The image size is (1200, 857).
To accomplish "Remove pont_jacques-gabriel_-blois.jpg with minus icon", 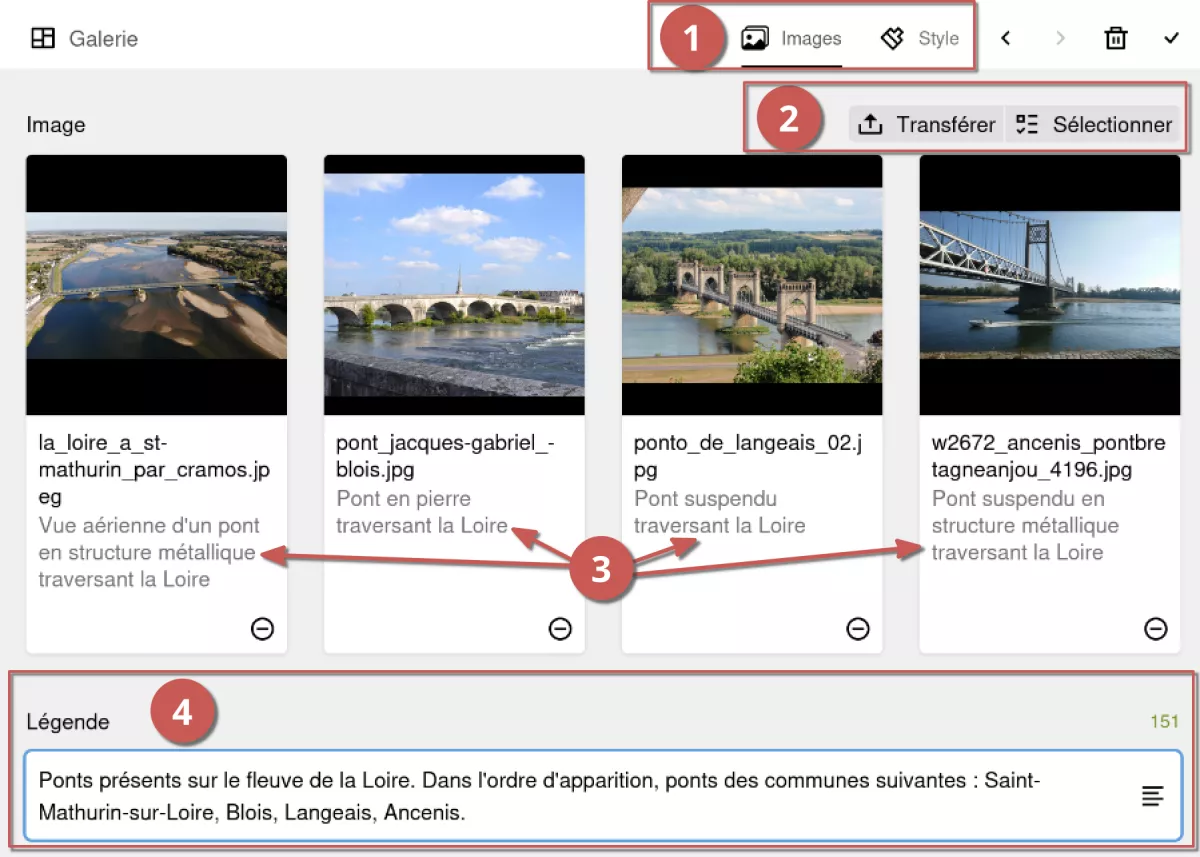I will (560, 629).
